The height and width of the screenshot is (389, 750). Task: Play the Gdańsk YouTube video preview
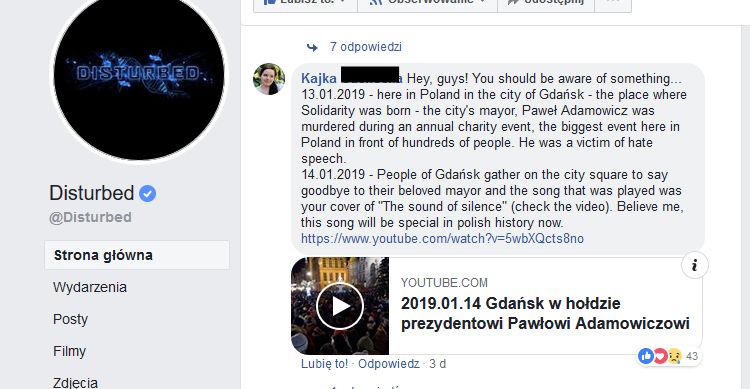pyautogui.click(x=340, y=306)
